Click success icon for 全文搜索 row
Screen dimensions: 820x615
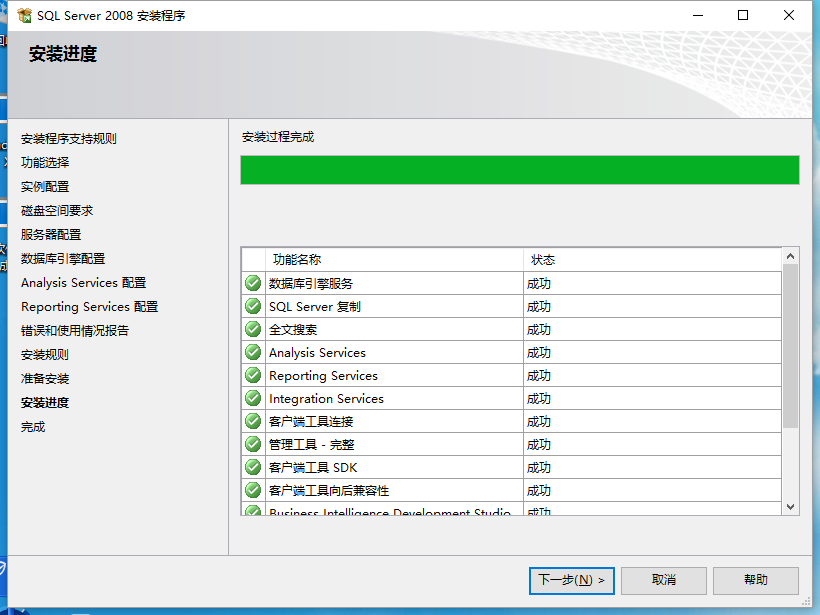pos(253,329)
